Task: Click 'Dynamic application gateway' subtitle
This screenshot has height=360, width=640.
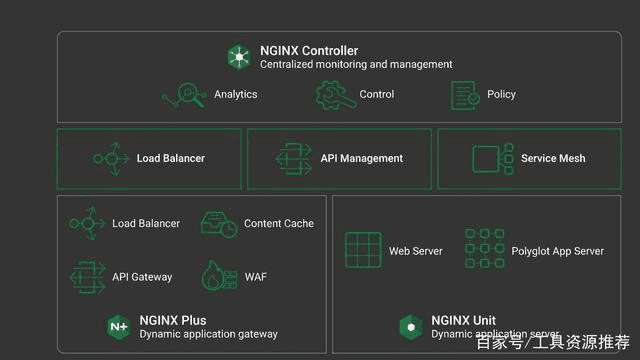Action: pos(209,334)
